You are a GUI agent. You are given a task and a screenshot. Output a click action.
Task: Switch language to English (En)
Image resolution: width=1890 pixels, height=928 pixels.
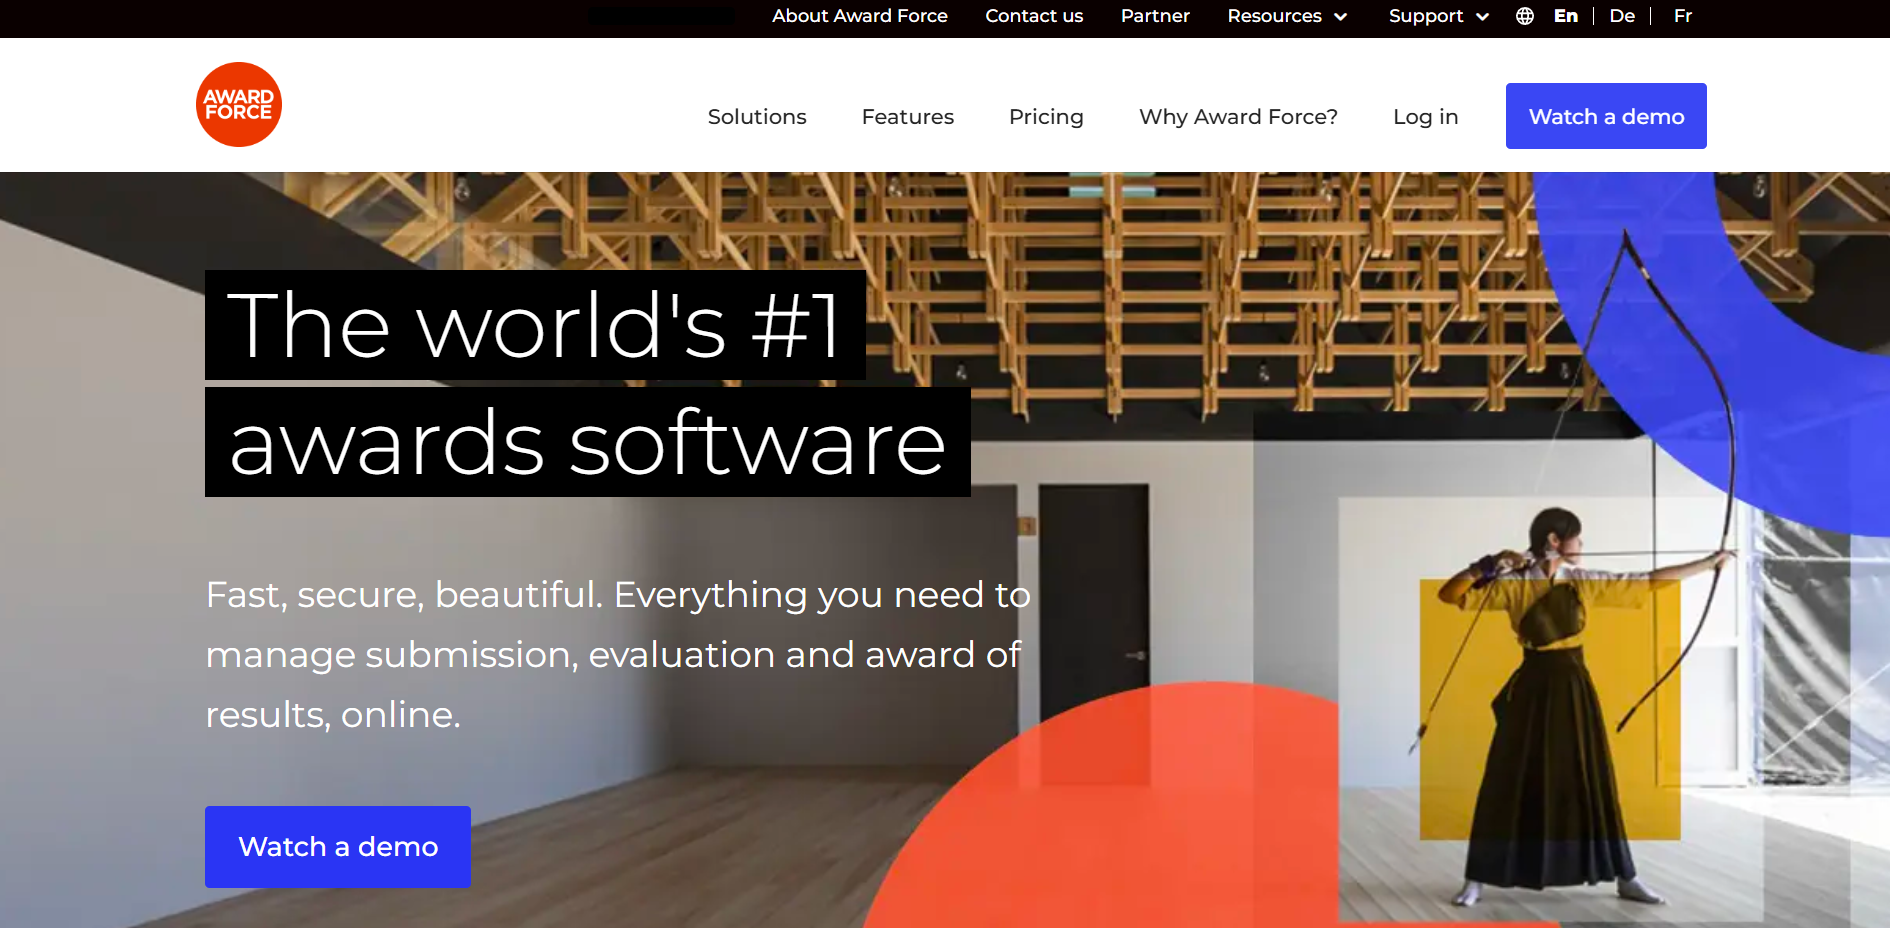[x=1565, y=16]
